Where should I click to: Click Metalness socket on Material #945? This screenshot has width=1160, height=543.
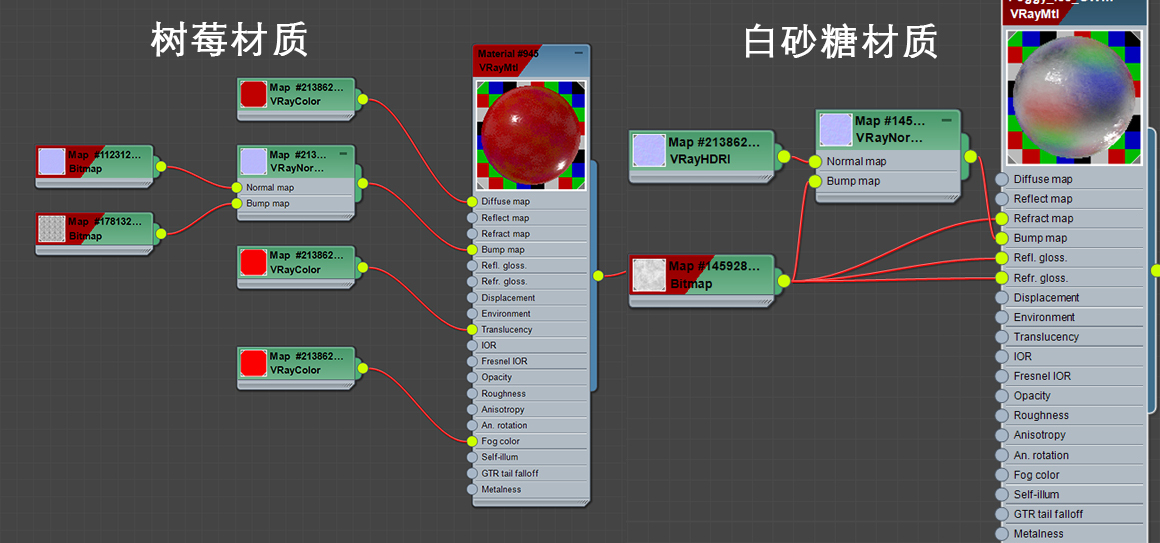click(x=472, y=489)
